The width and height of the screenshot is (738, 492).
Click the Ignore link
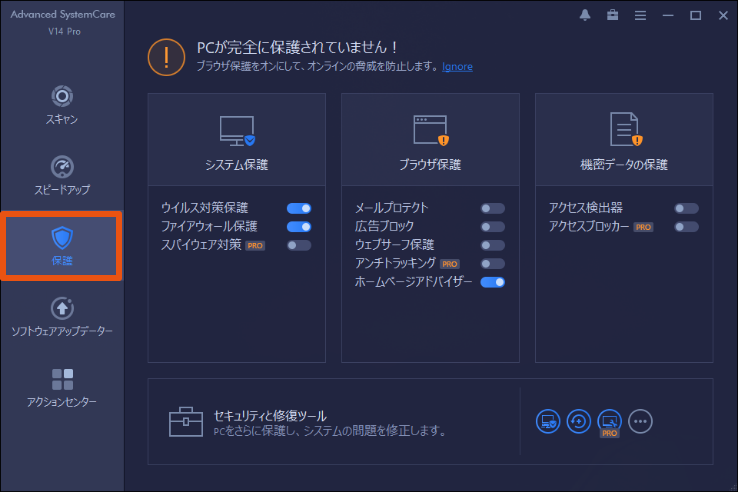tap(457, 66)
